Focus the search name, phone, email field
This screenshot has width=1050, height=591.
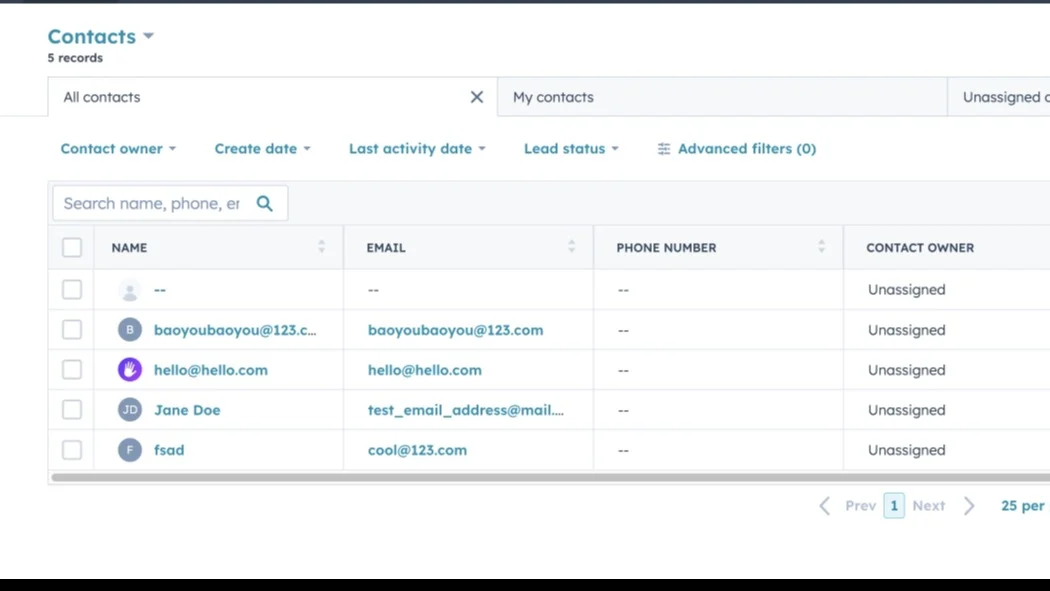(151, 204)
